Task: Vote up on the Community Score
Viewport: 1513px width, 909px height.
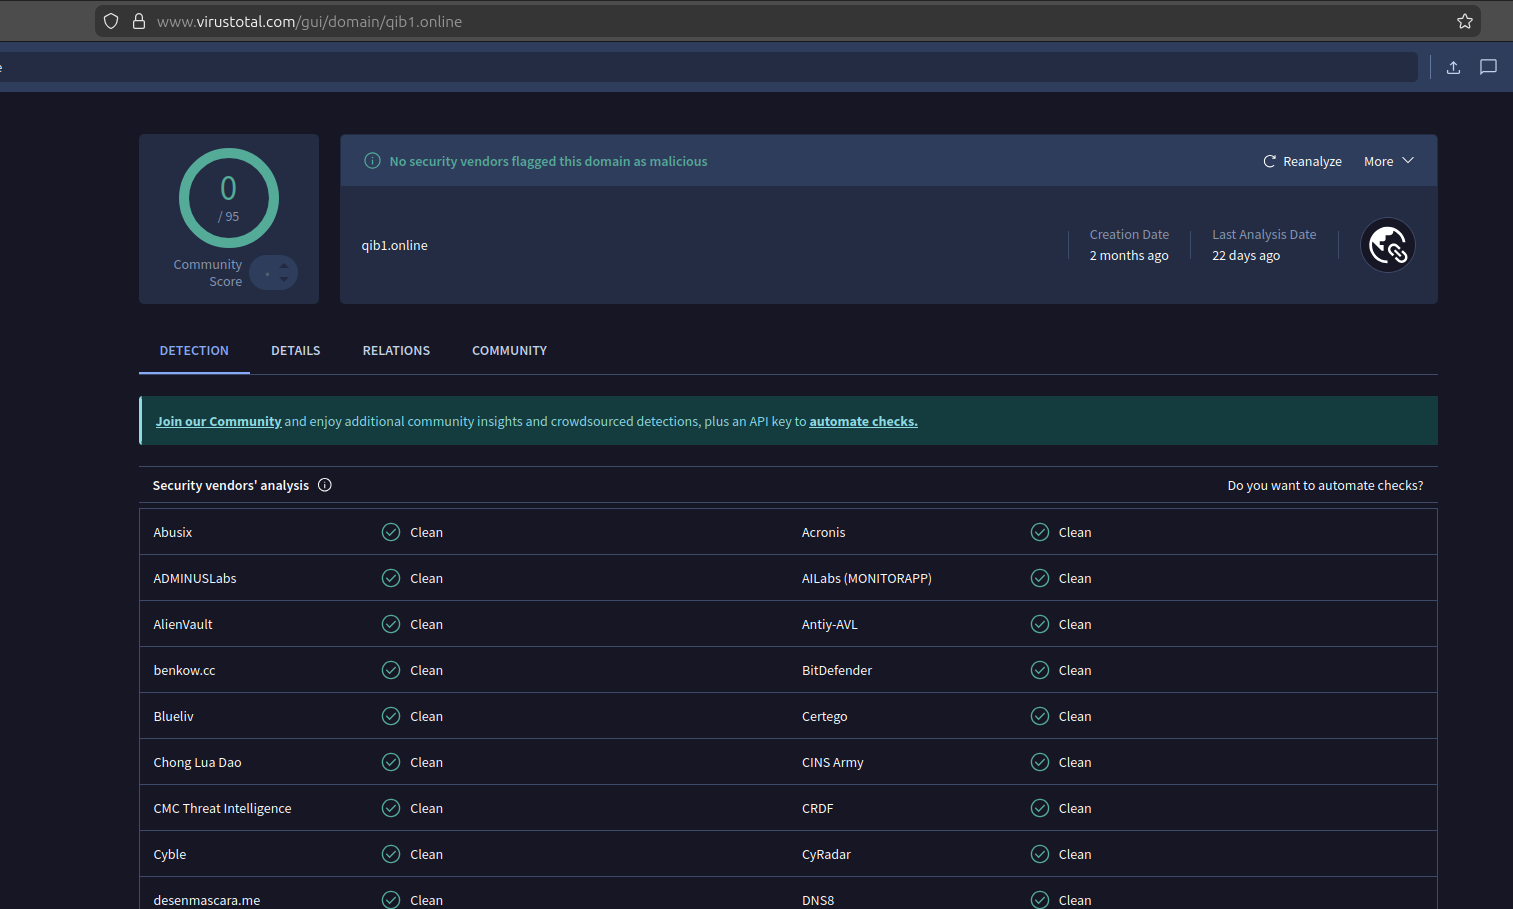Action: point(284,265)
